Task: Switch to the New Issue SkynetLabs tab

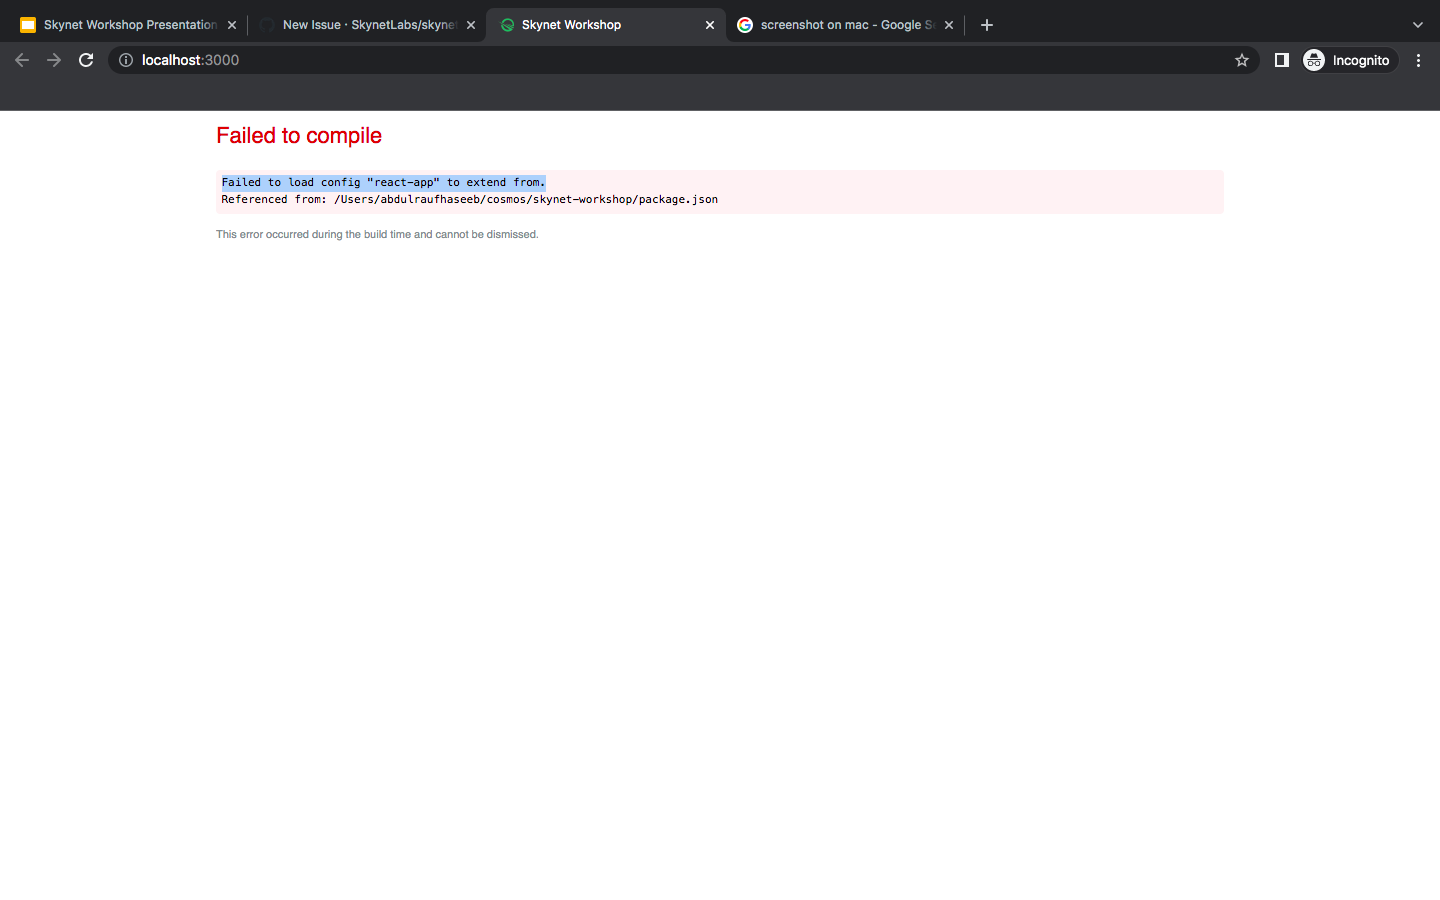Action: (x=360, y=24)
